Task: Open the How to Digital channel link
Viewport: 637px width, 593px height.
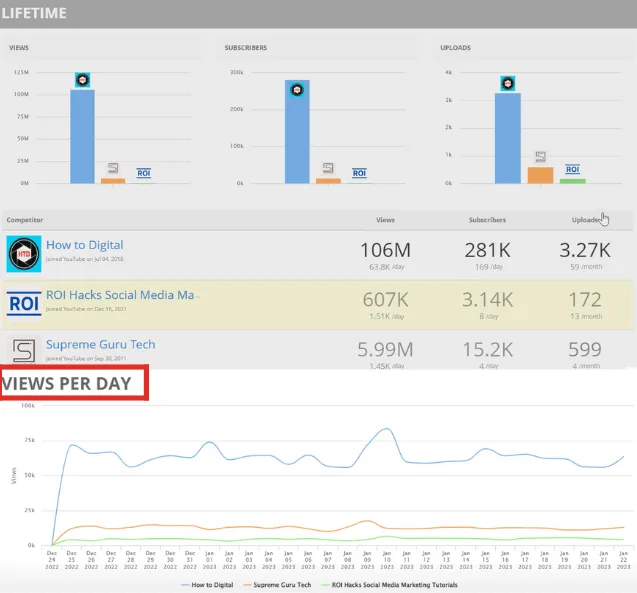Action: click(84, 245)
